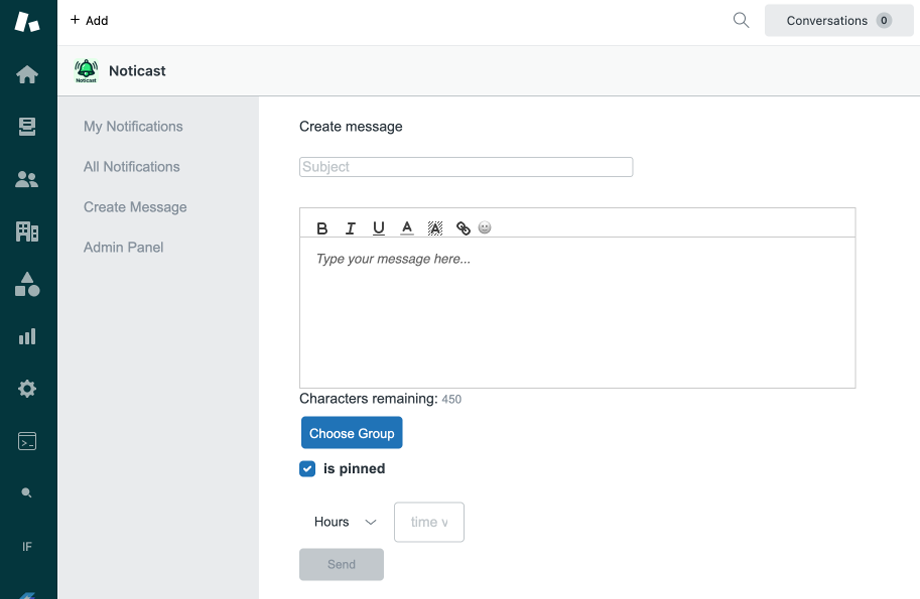Expand the time value dropdown
920x599 pixels.
click(x=429, y=521)
